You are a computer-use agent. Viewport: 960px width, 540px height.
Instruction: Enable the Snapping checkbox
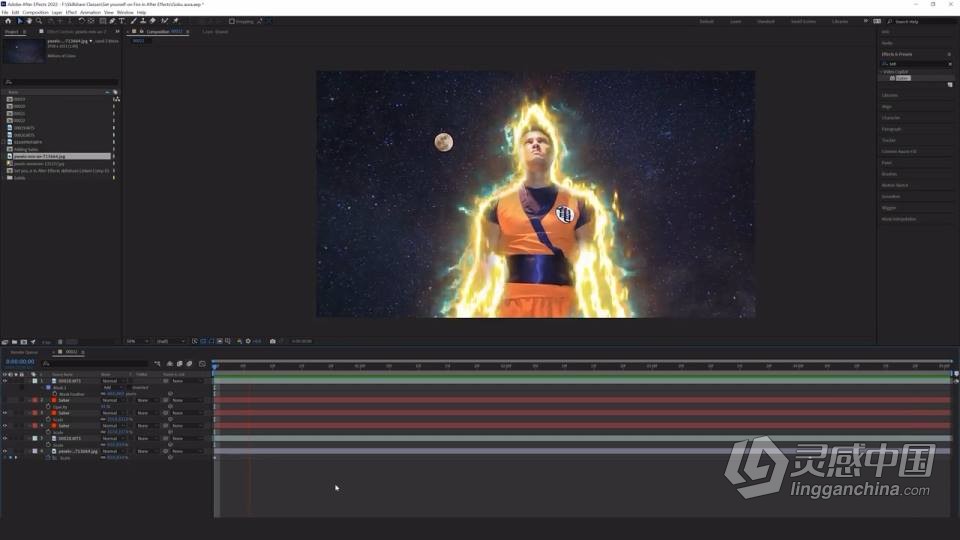pyautogui.click(x=231, y=21)
